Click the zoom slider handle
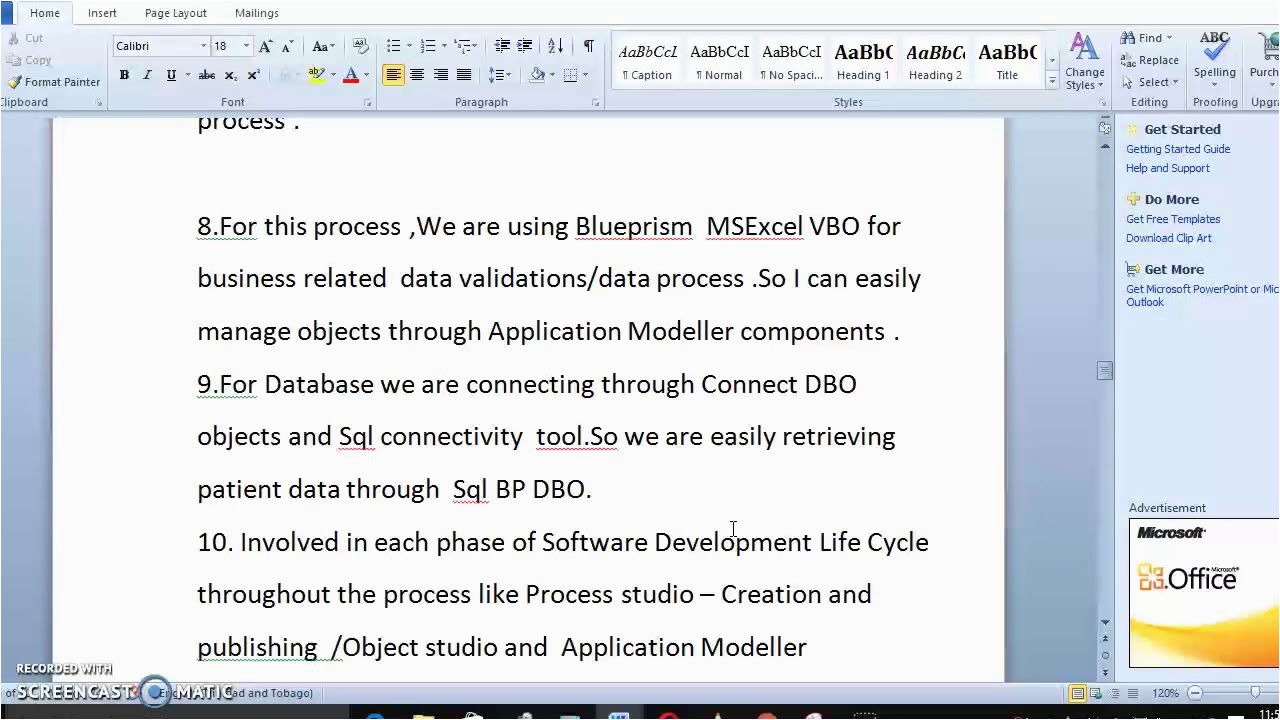 coord(1255,693)
